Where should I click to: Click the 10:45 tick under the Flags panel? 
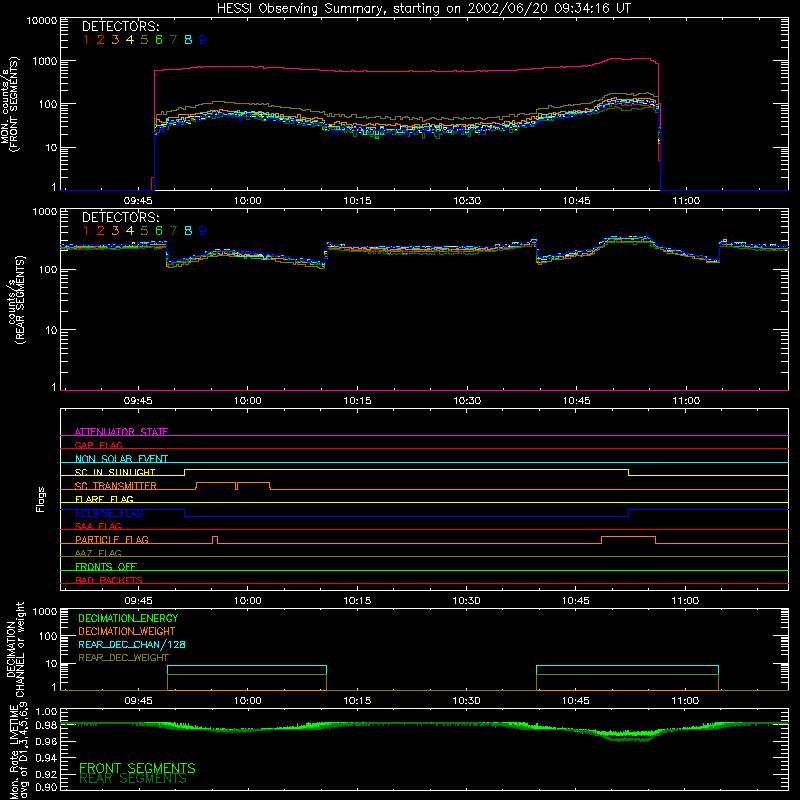pyautogui.click(x=576, y=601)
